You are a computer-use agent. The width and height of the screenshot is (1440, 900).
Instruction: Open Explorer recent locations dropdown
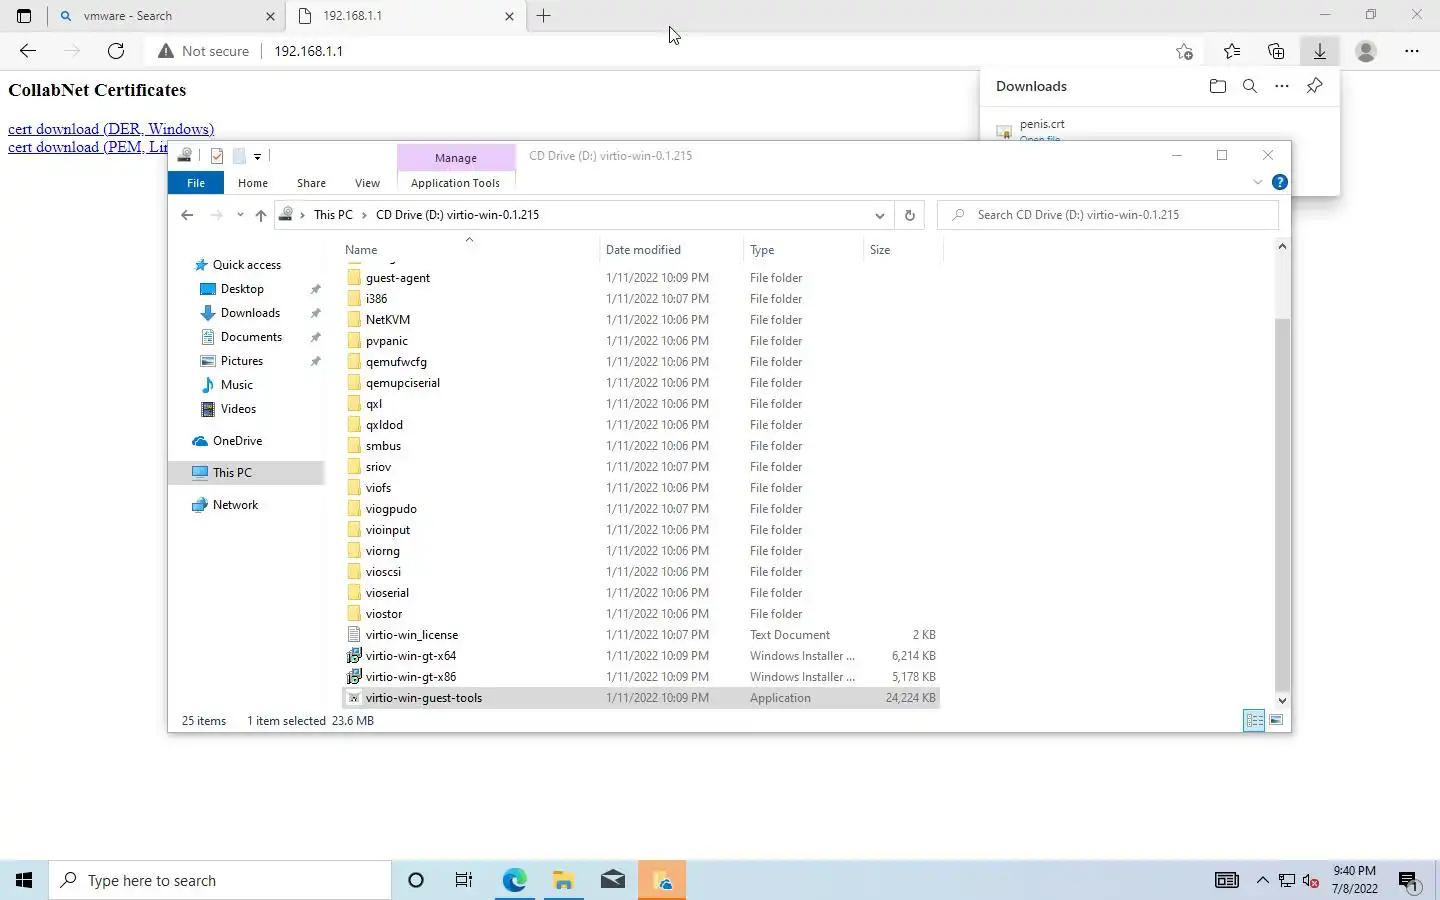click(x=240, y=215)
